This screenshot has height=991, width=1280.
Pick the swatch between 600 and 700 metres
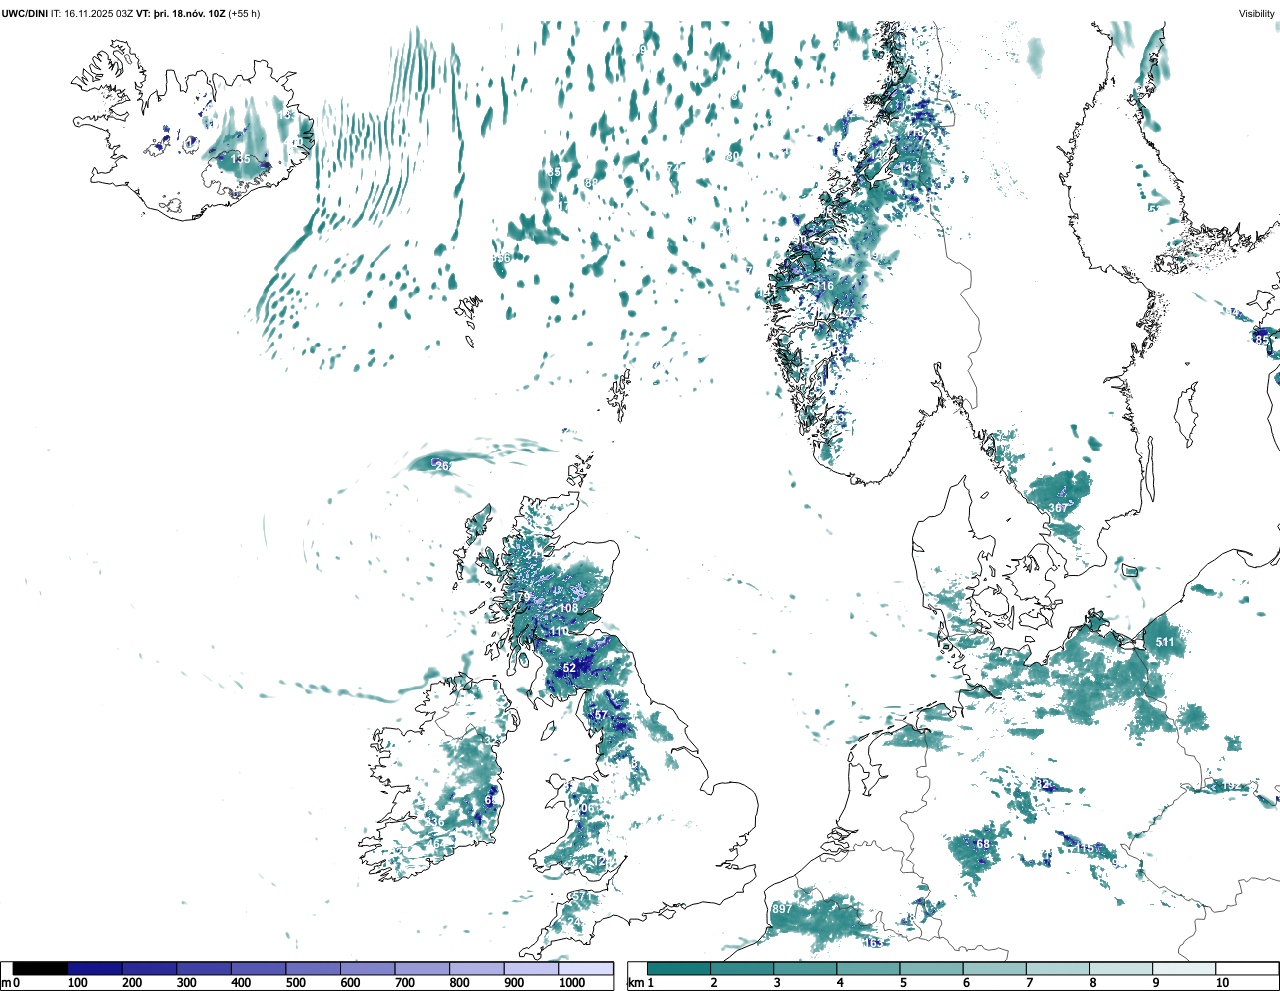(x=368, y=969)
